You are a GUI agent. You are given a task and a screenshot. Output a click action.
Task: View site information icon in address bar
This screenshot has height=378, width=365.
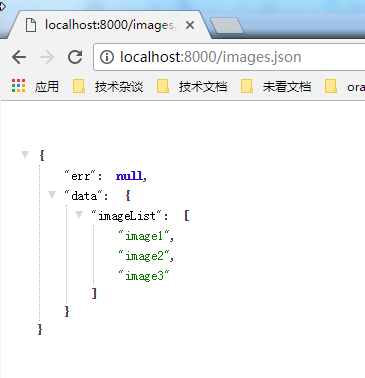point(107,57)
